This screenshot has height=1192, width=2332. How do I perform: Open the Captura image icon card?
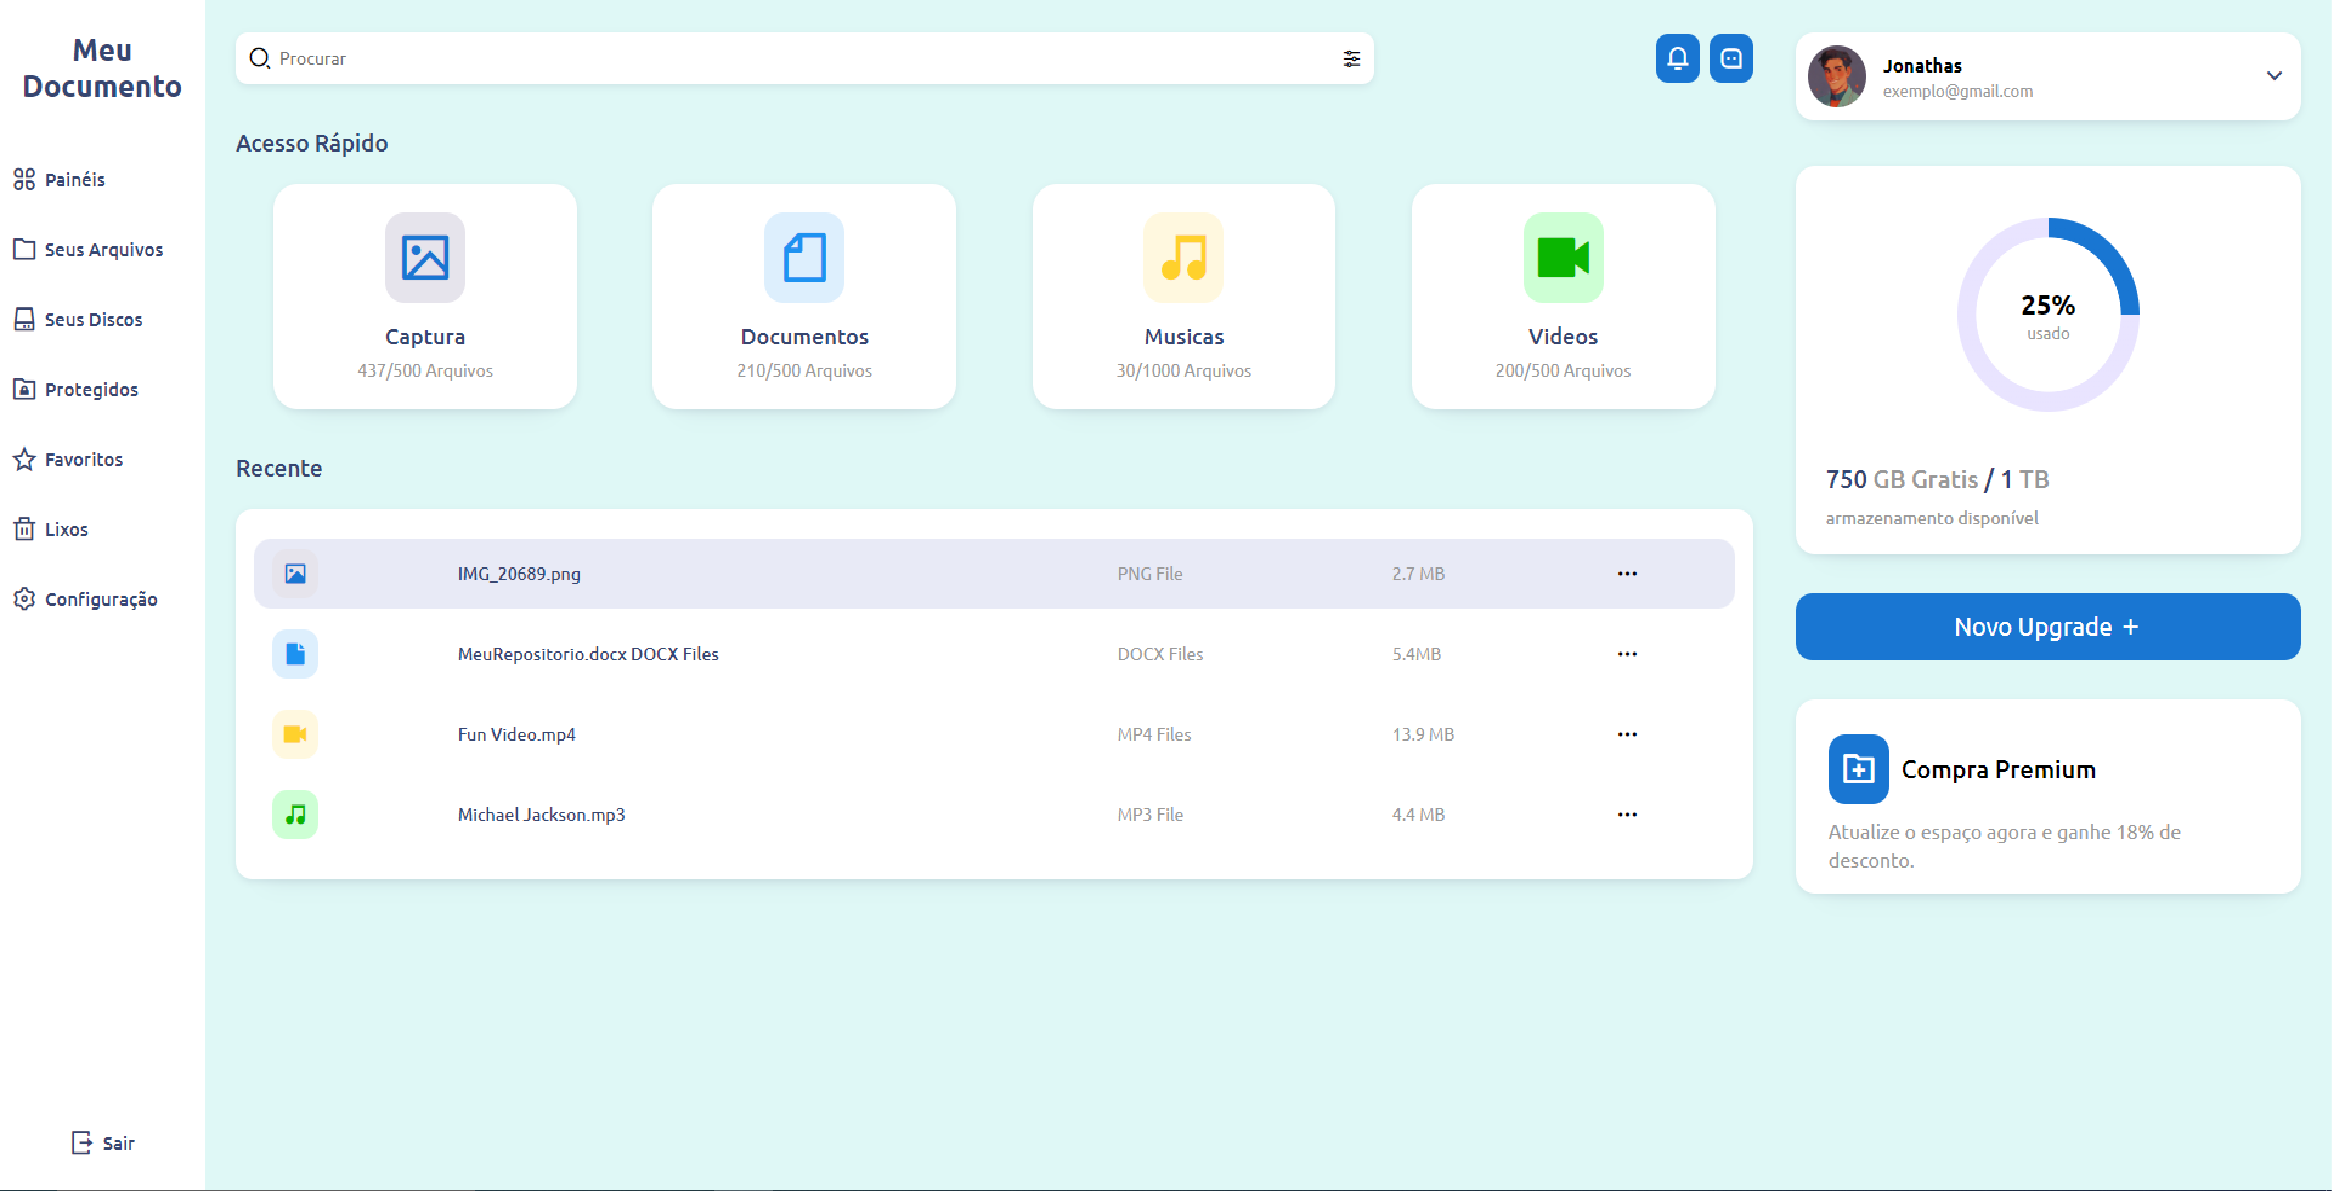425,258
